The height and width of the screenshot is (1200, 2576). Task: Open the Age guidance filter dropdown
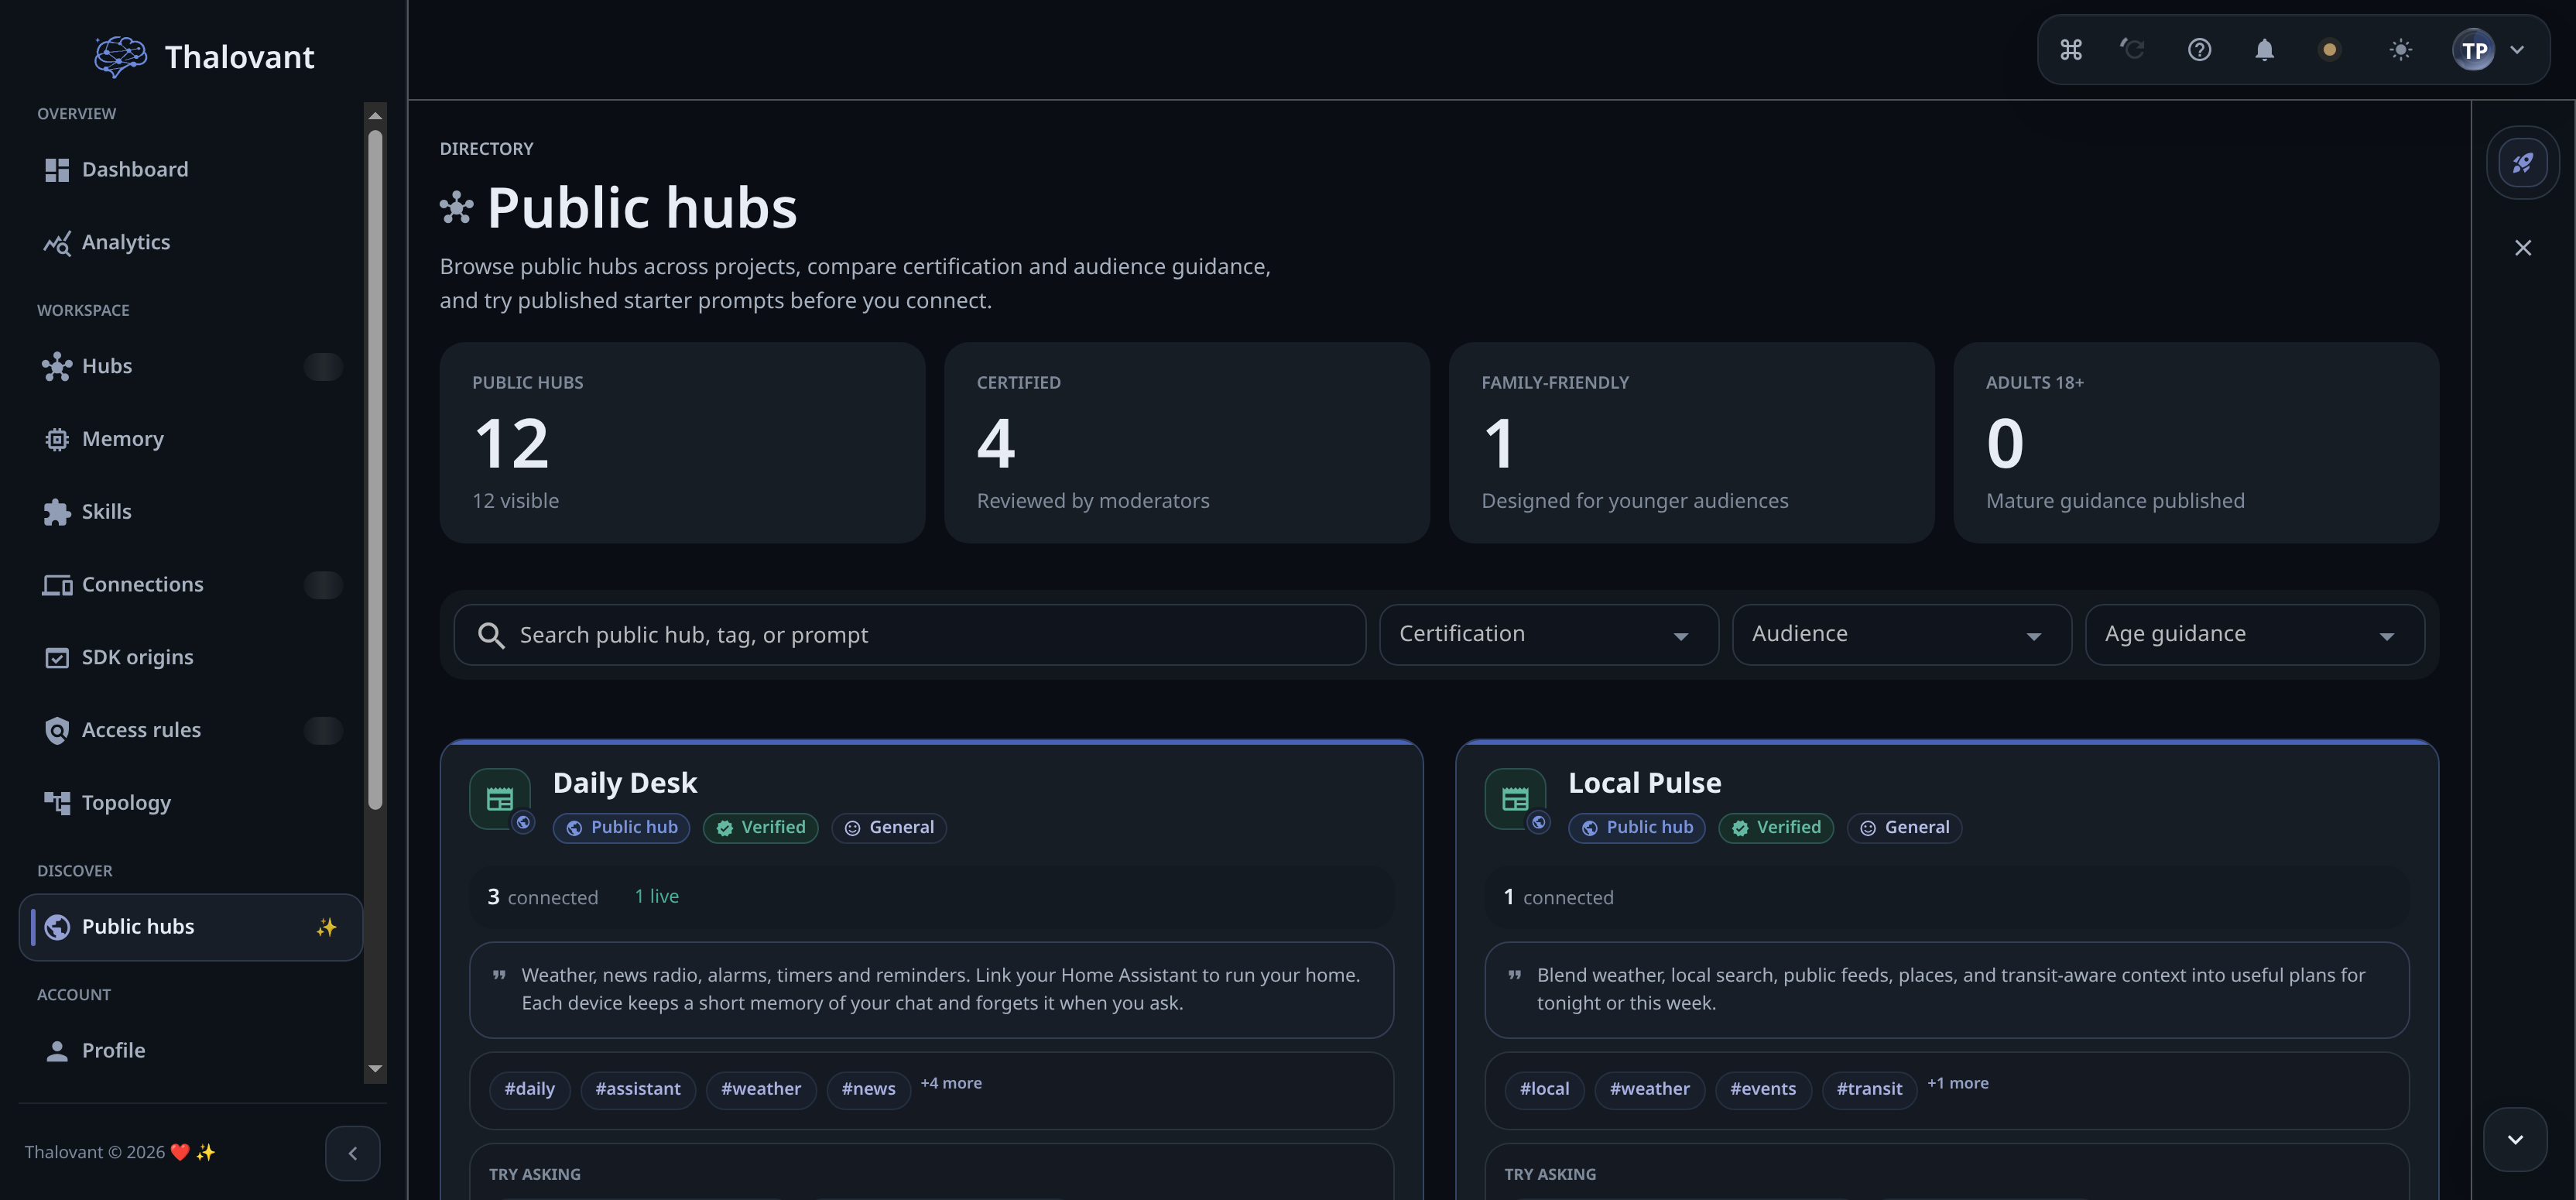2254,635
